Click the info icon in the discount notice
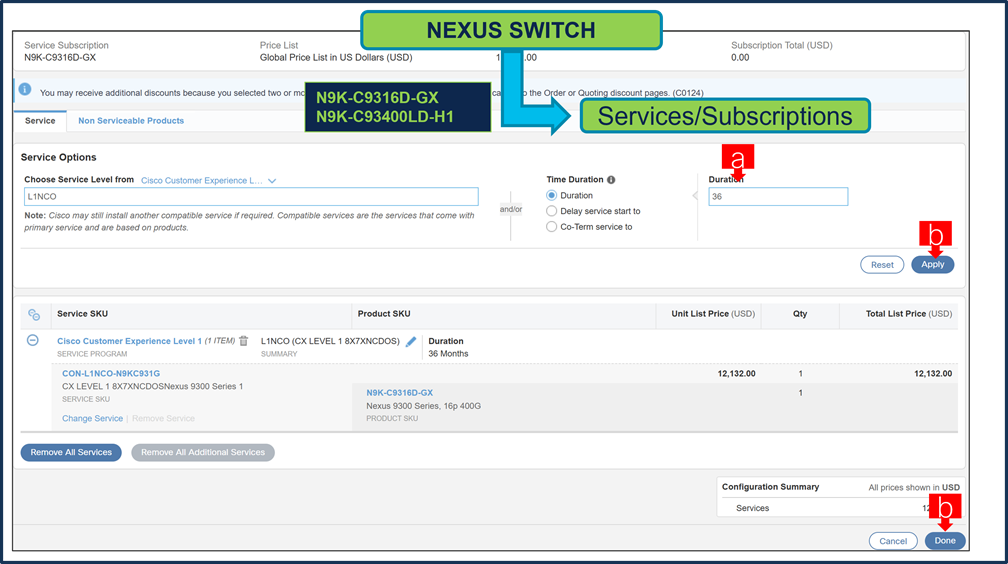 click(24, 89)
